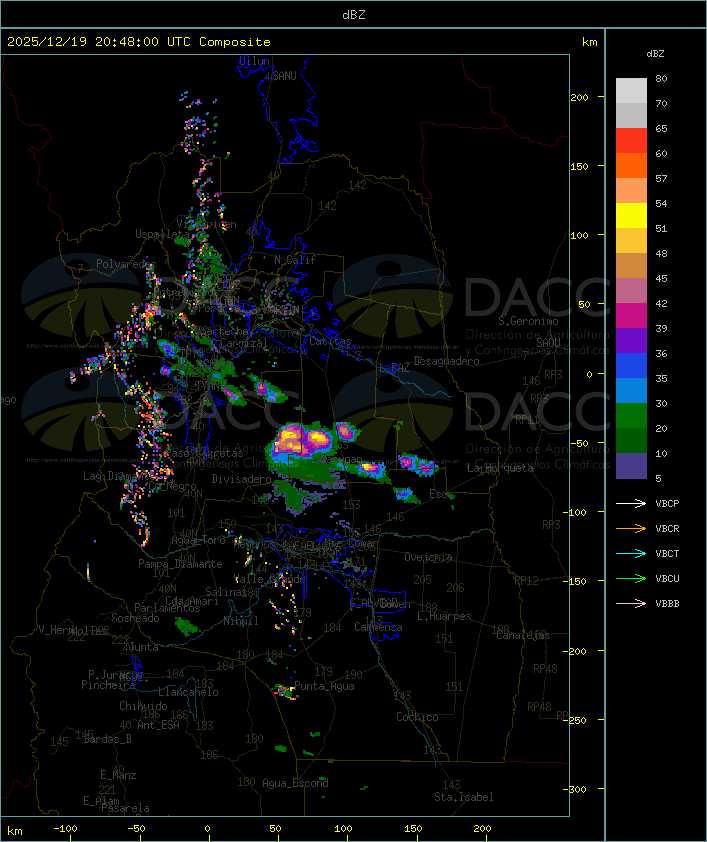Screen dimensions: 707x842
Task: Click the Nihuil place label
Action: point(240,621)
